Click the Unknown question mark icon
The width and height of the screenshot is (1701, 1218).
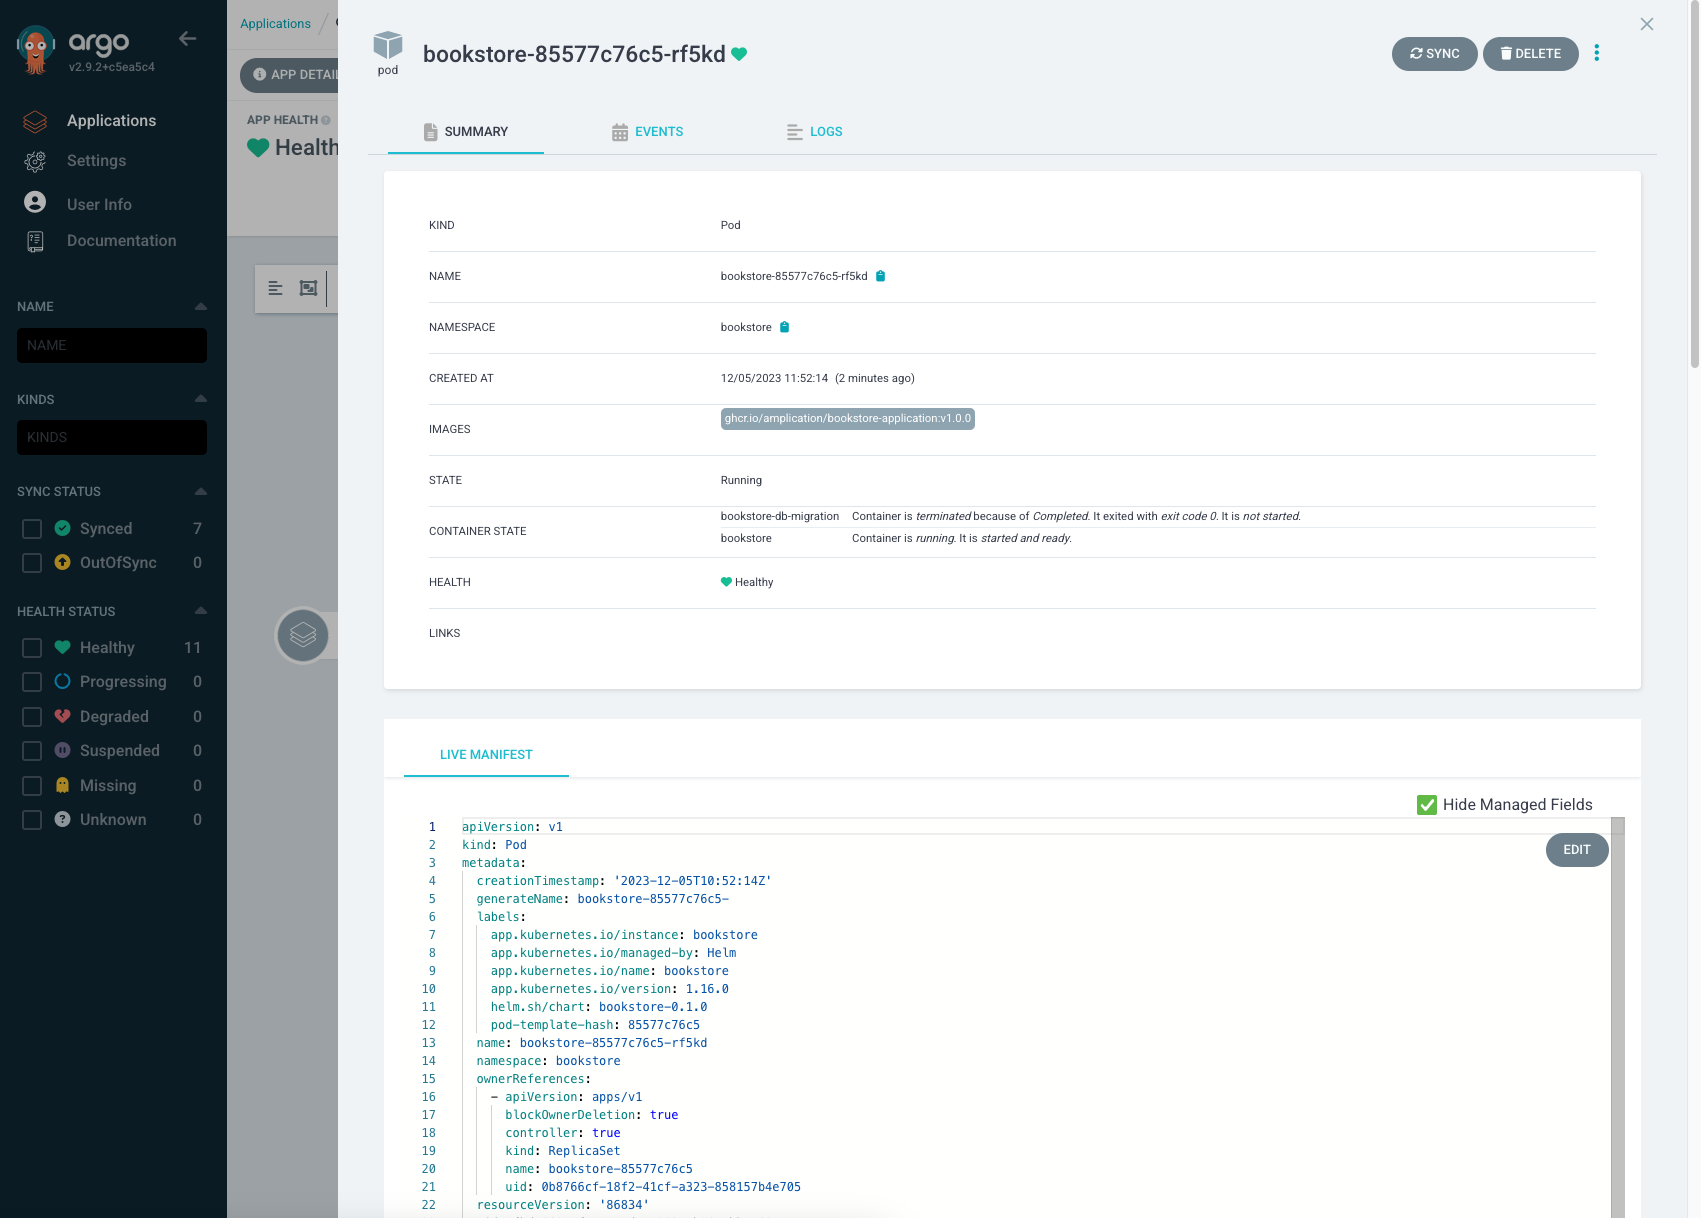pyautogui.click(x=62, y=819)
